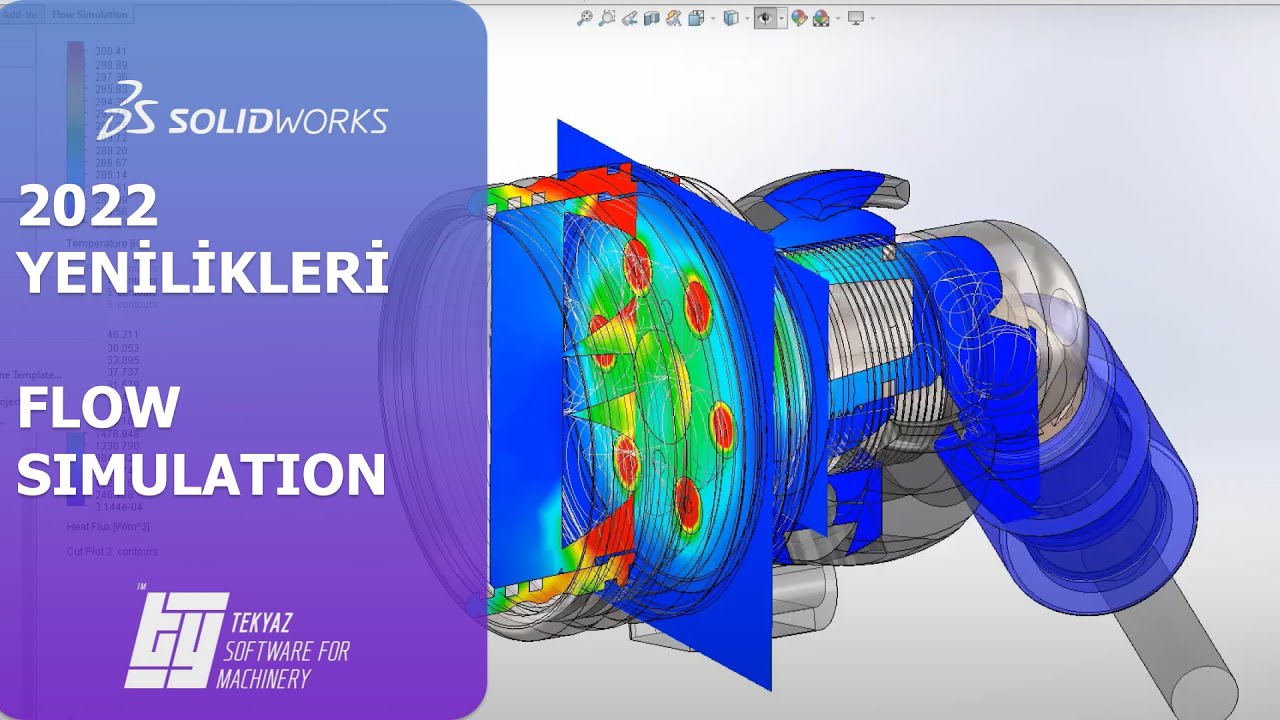Image resolution: width=1280 pixels, height=720 pixels.
Task: Click the 'Cut Plot 2: contours' label
Action: 112,551
